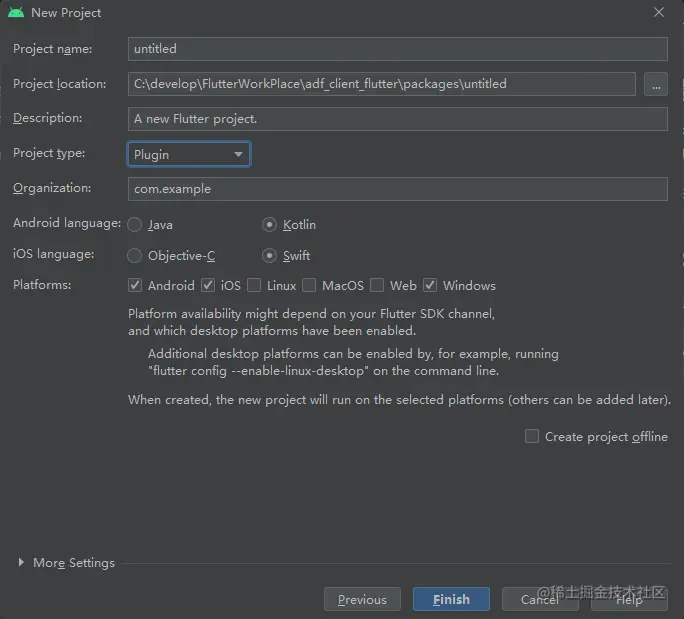
Task: Click the "Description:" label
Action: click(x=48, y=118)
